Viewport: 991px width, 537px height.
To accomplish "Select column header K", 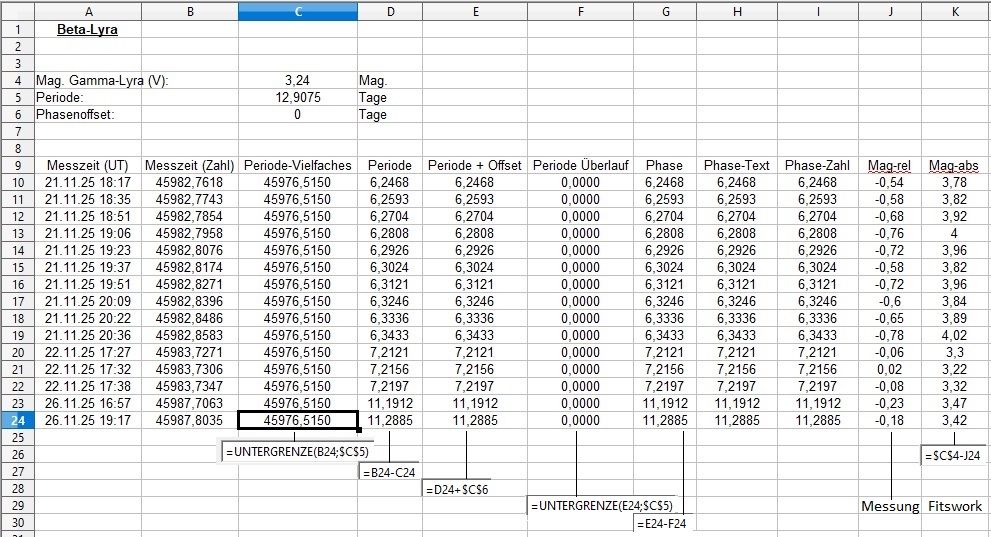I will click(955, 11).
